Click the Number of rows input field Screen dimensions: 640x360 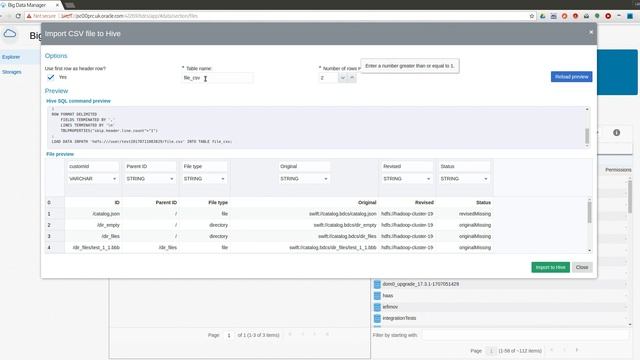[329, 78]
